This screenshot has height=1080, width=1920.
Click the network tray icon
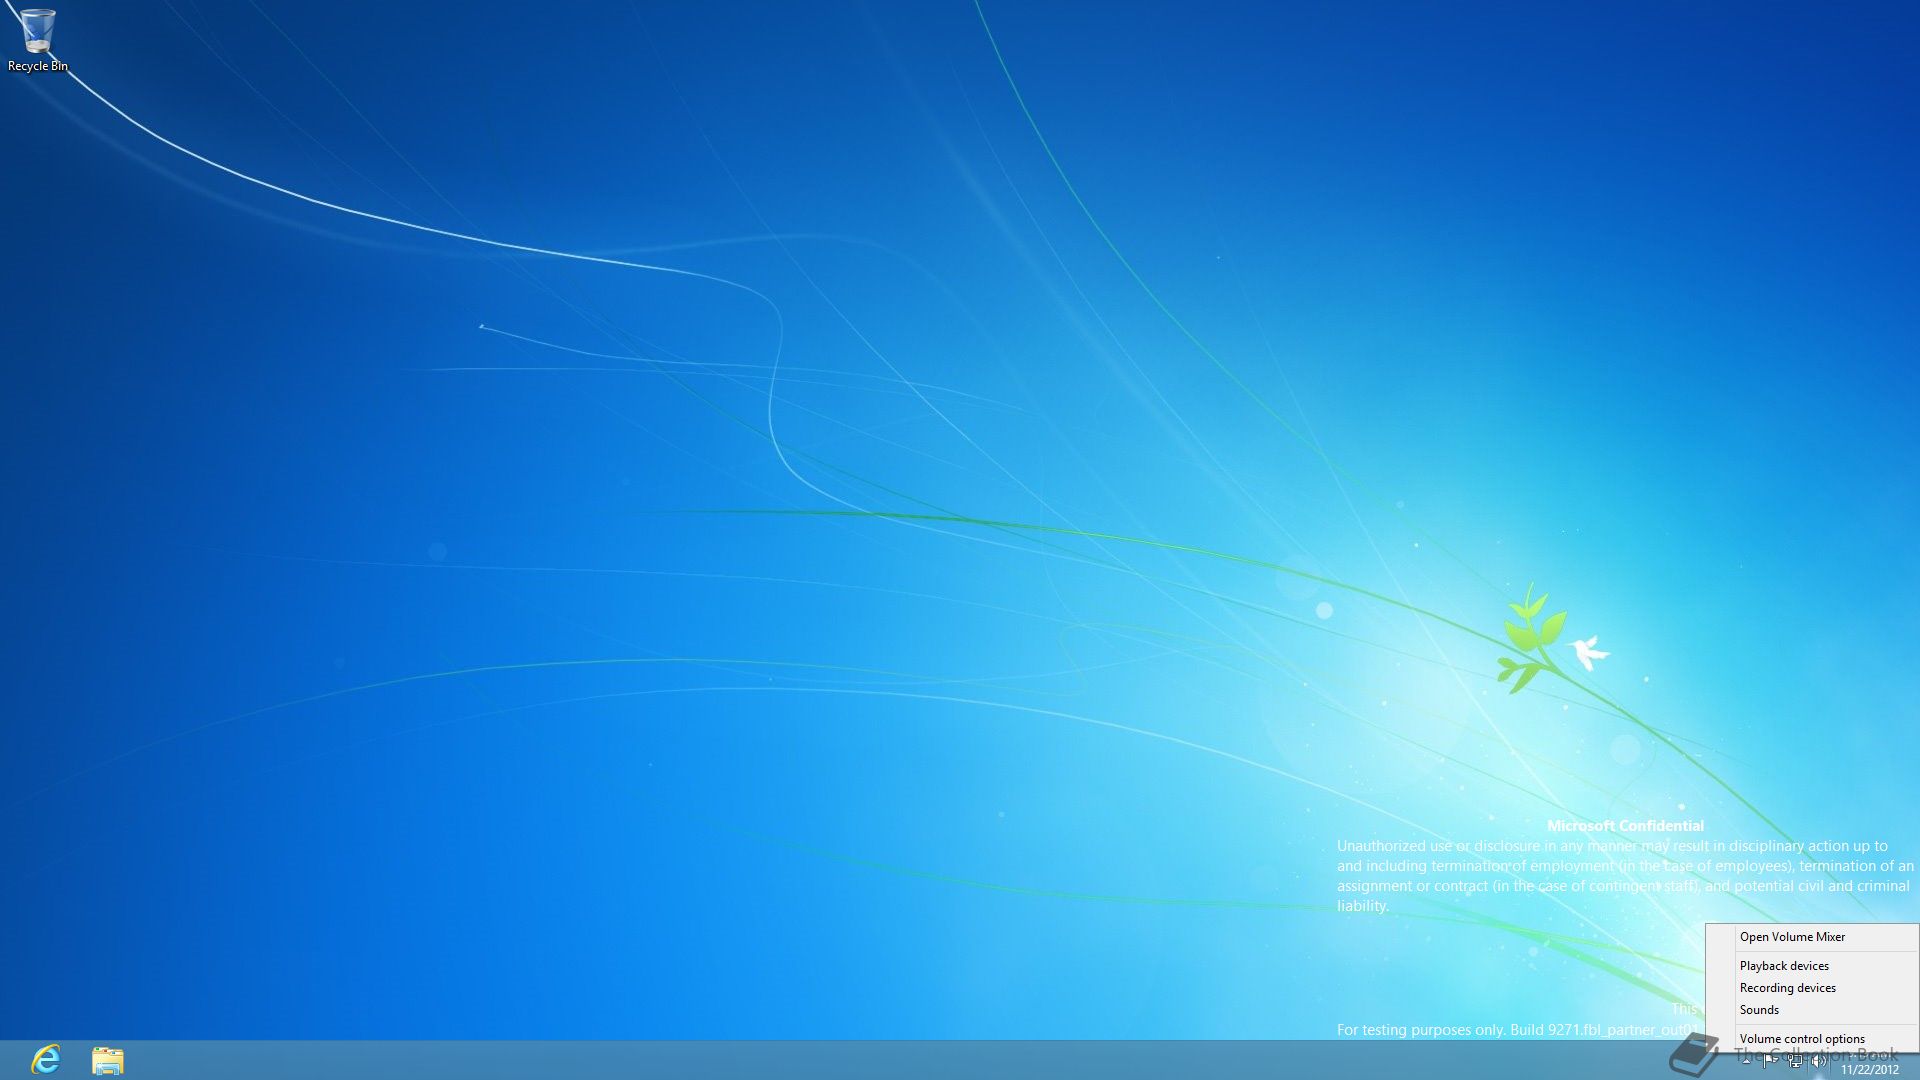click(x=1795, y=1061)
